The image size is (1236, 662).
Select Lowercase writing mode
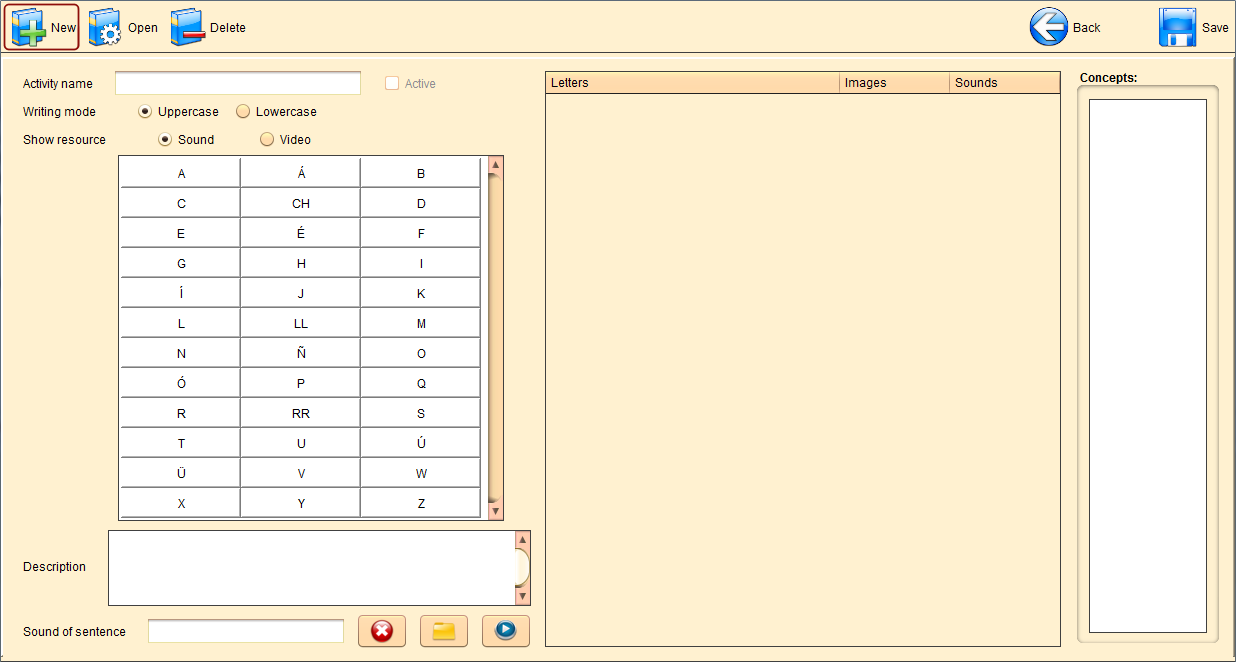[243, 111]
